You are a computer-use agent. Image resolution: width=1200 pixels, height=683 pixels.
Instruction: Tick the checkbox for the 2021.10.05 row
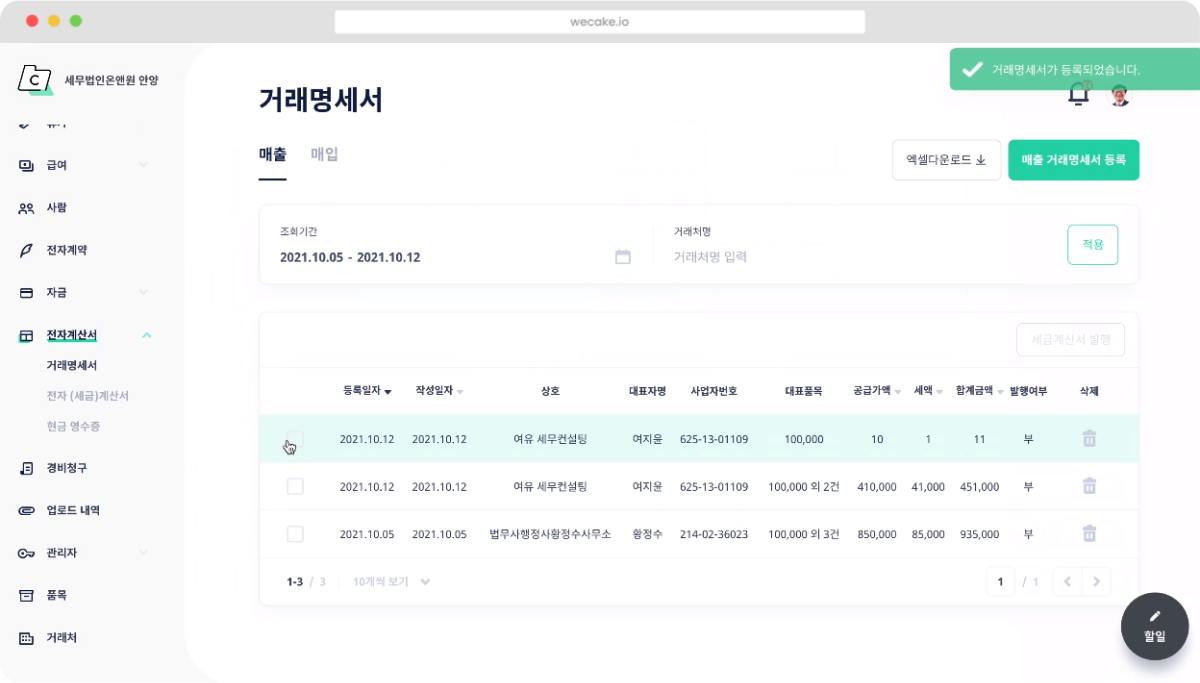coord(295,534)
